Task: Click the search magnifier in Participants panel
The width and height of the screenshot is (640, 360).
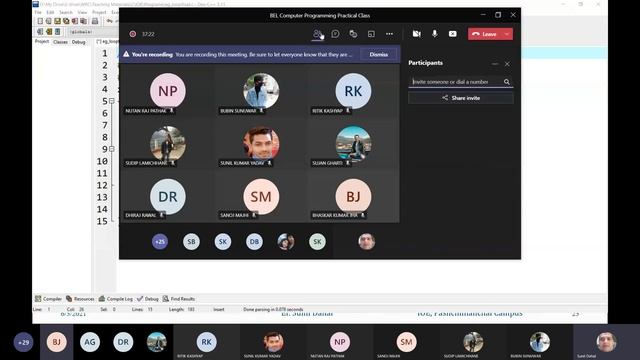Action: [507, 82]
